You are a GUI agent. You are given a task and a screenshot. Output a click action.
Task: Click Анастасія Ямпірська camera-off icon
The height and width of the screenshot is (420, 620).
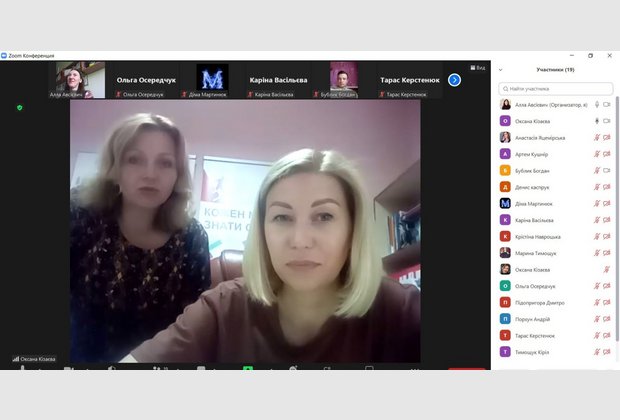coord(607,138)
